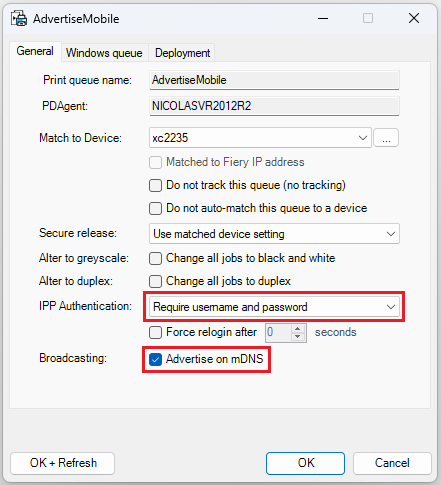Increase Force relogin seconds with up arrow
441x485 pixels.
click(x=298, y=328)
